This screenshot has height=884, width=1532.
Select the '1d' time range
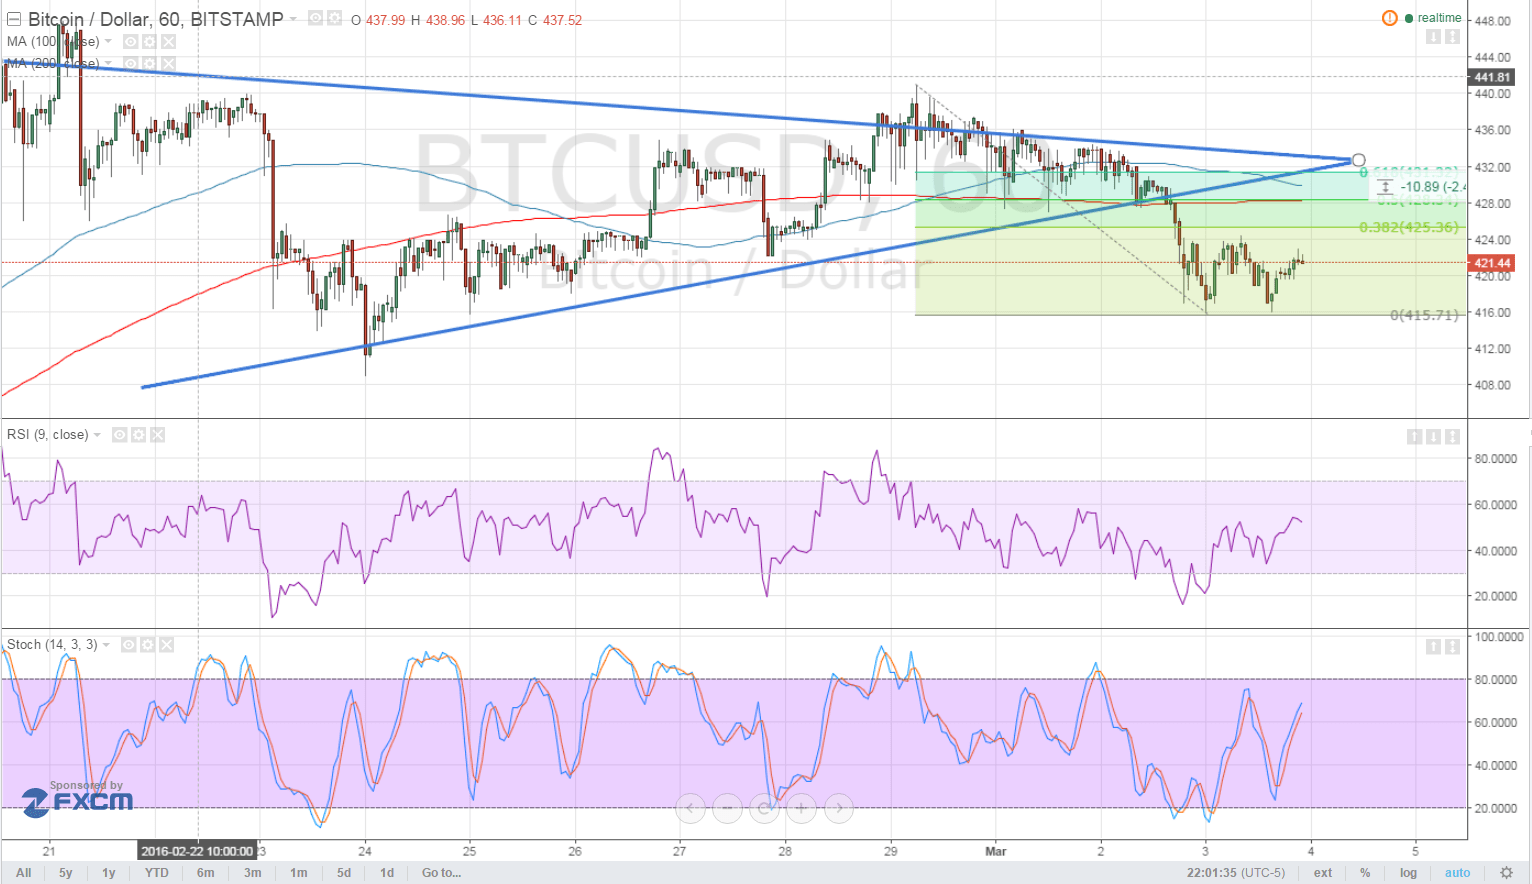pyautogui.click(x=387, y=873)
